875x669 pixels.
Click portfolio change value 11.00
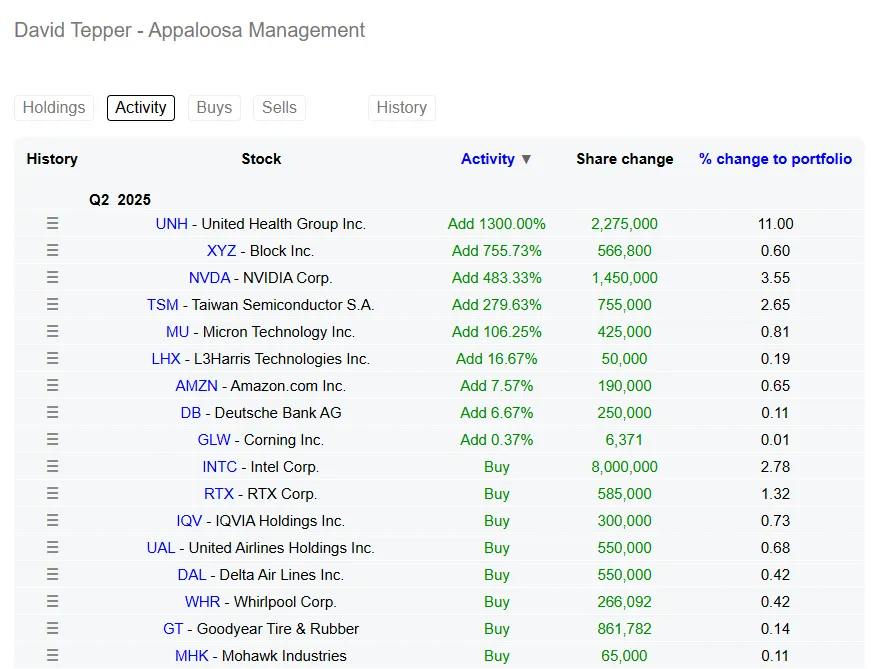coord(775,224)
